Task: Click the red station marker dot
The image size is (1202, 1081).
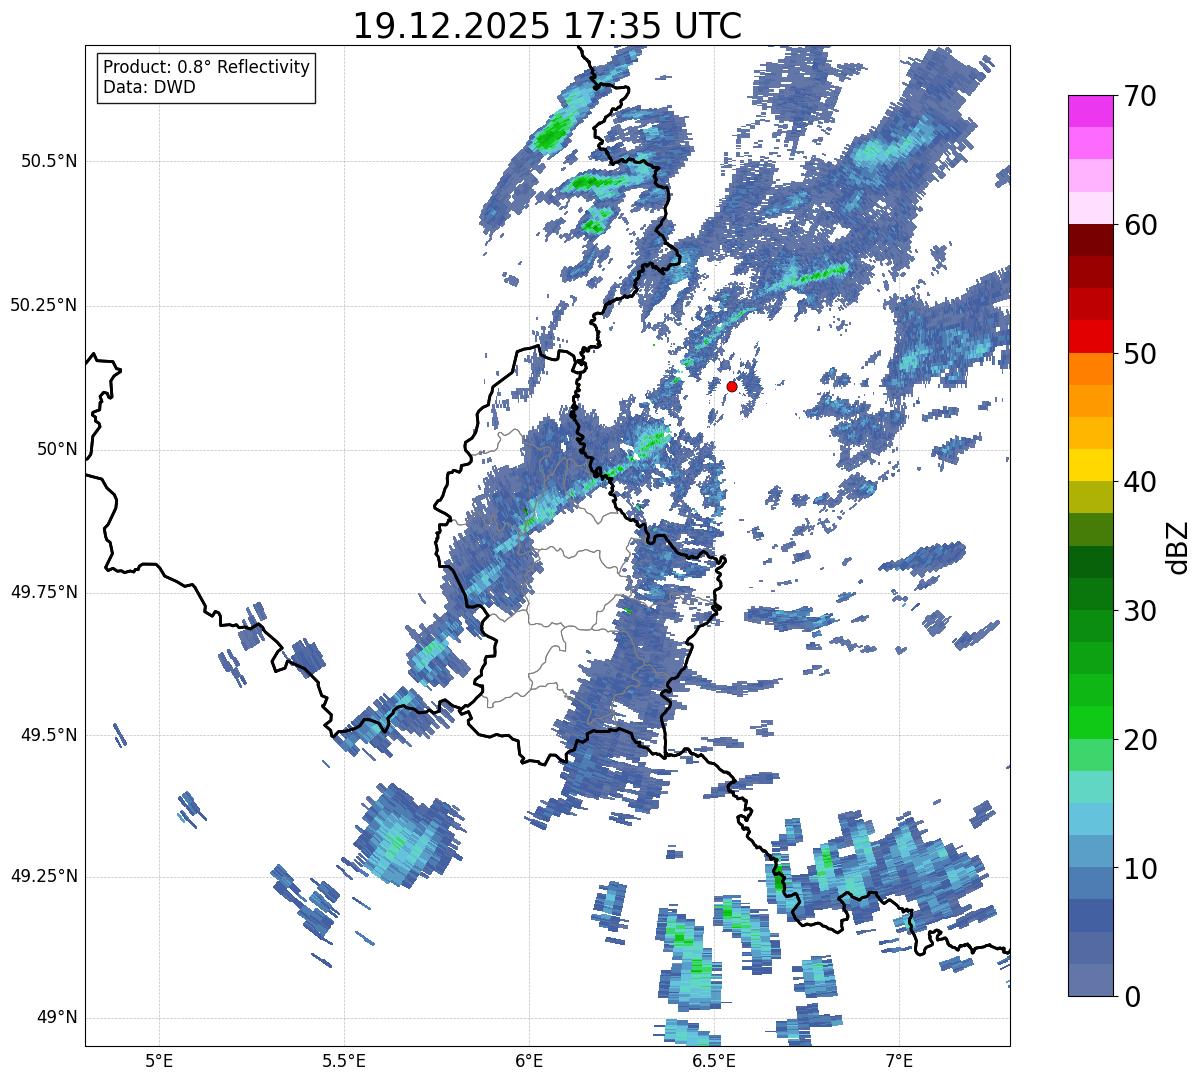Action: click(732, 386)
